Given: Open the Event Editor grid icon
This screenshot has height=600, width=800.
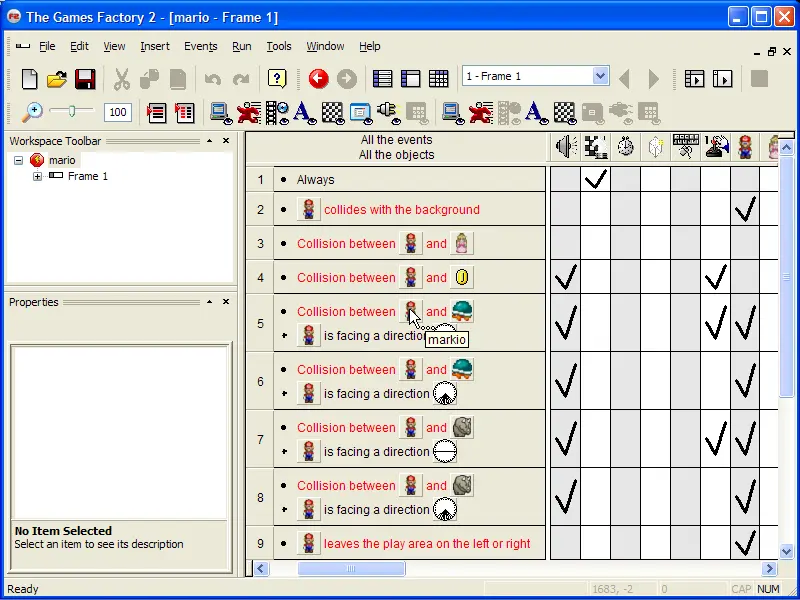Looking at the screenshot, I should (x=439, y=79).
